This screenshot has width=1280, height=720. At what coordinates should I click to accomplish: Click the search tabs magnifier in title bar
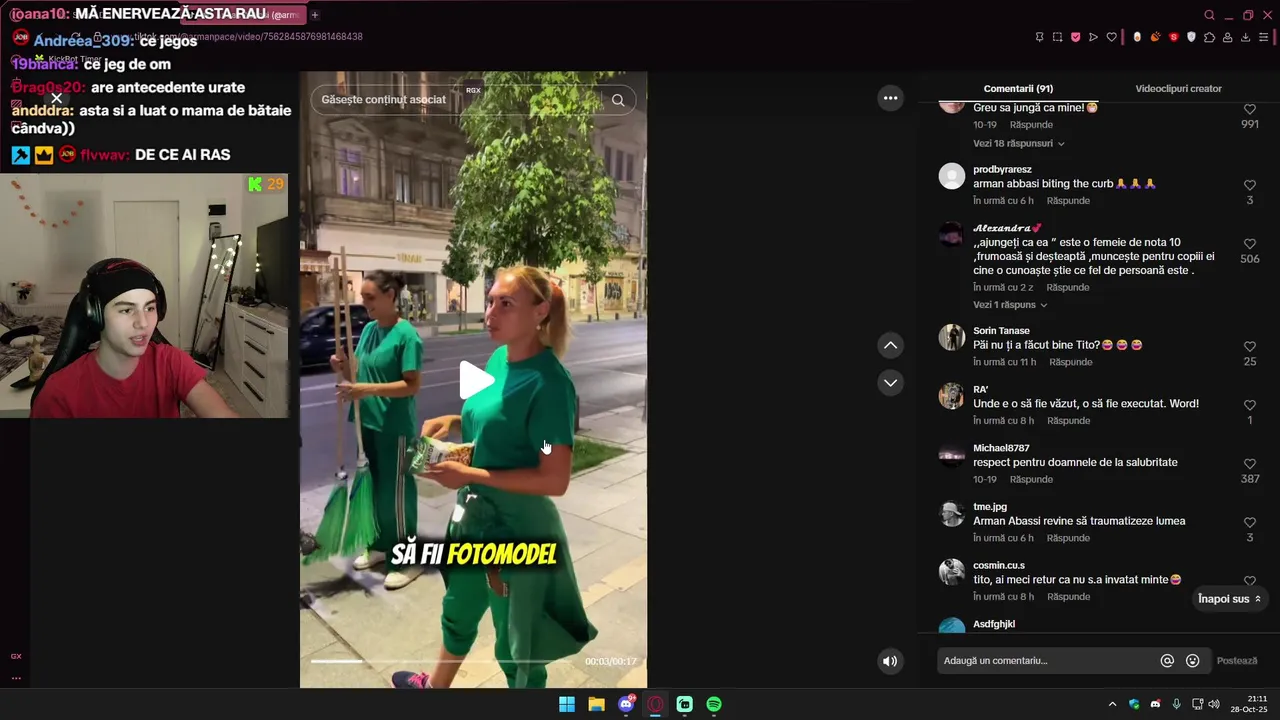click(x=1209, y=15)
